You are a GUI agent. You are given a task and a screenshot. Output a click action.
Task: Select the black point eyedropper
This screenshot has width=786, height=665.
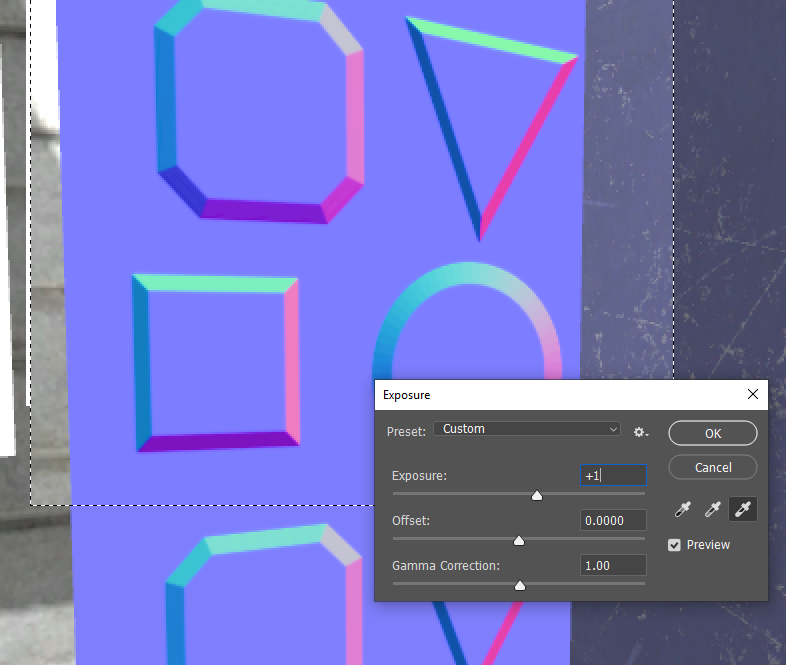coord(683,510)
